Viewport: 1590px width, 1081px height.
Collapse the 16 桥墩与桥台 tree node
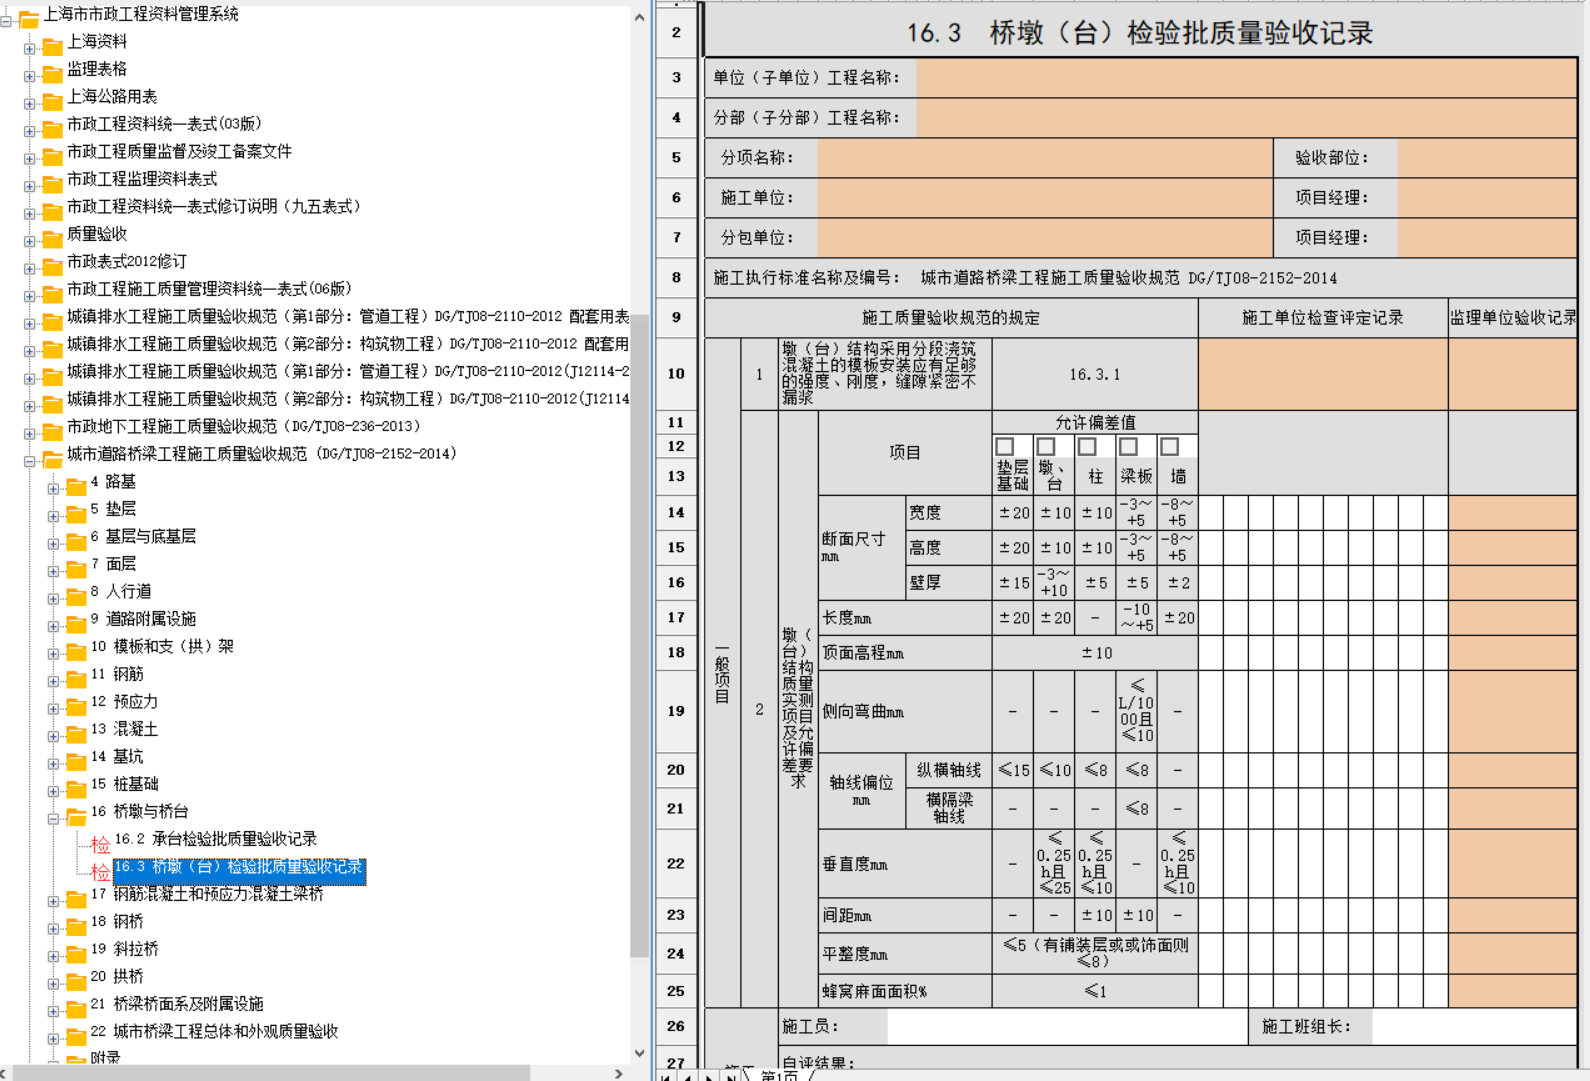coord(54,818)
